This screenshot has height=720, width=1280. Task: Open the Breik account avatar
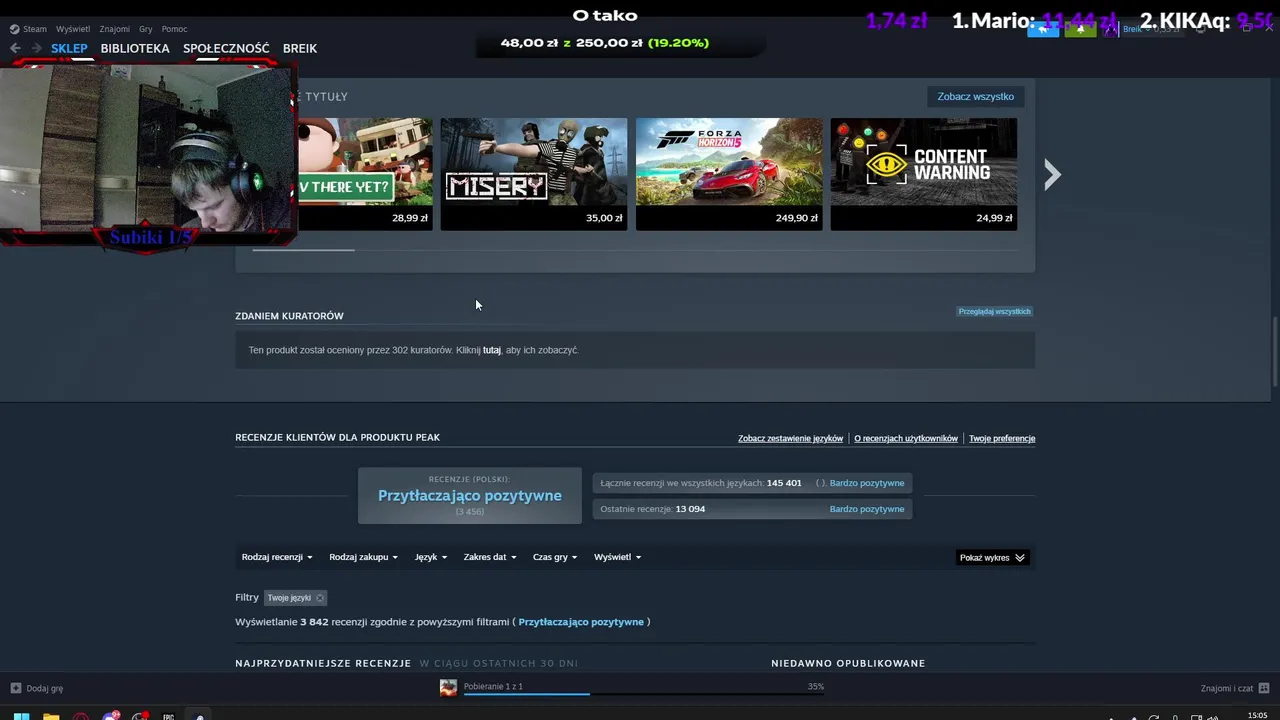[1110, 29]
